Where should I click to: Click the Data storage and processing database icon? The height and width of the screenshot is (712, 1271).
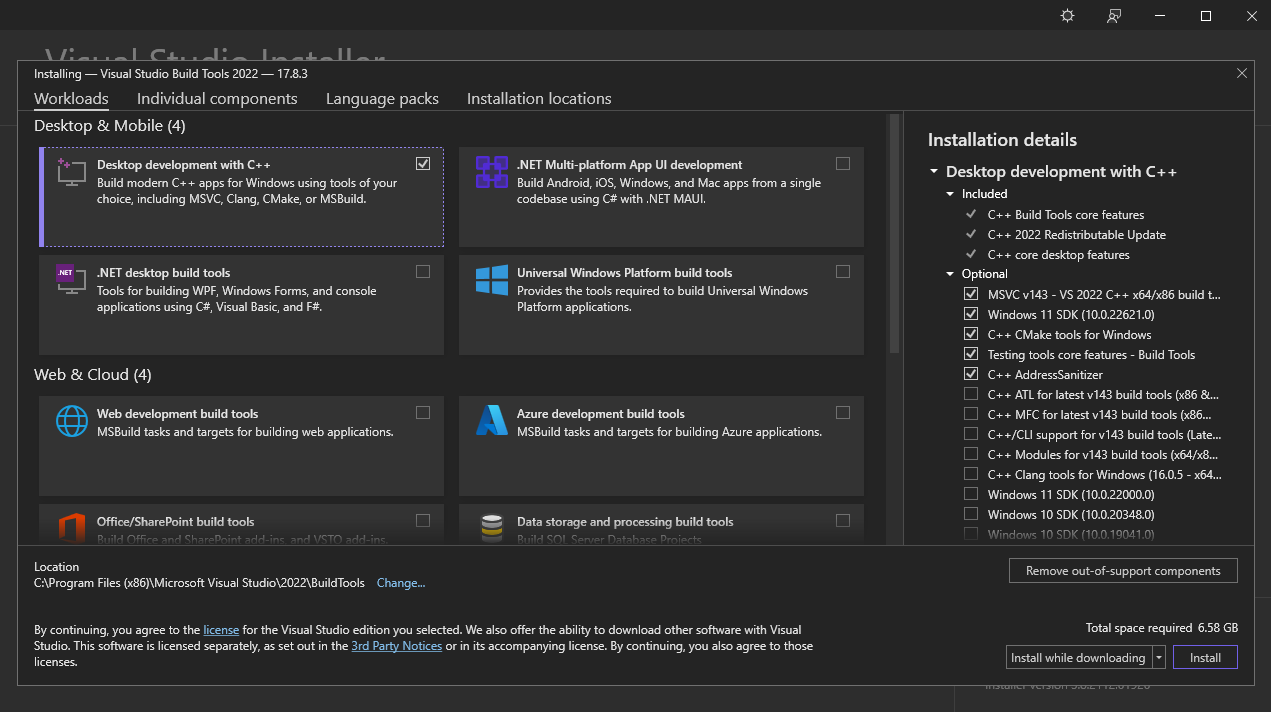[x=491, y=528]
